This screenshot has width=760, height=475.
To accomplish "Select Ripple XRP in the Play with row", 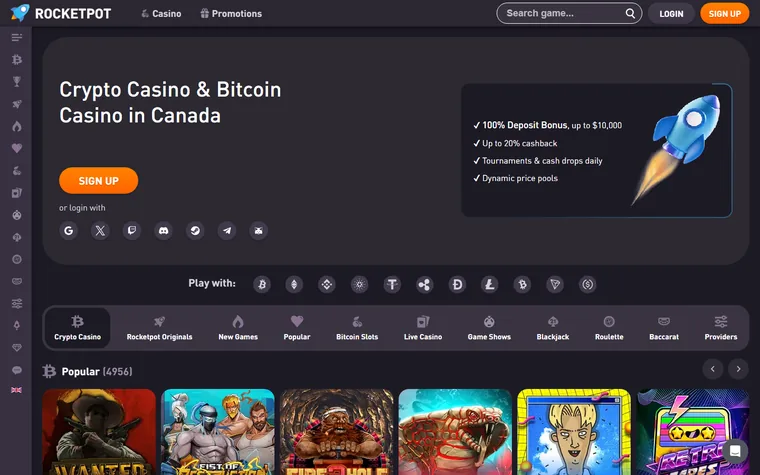I will 425,285.
